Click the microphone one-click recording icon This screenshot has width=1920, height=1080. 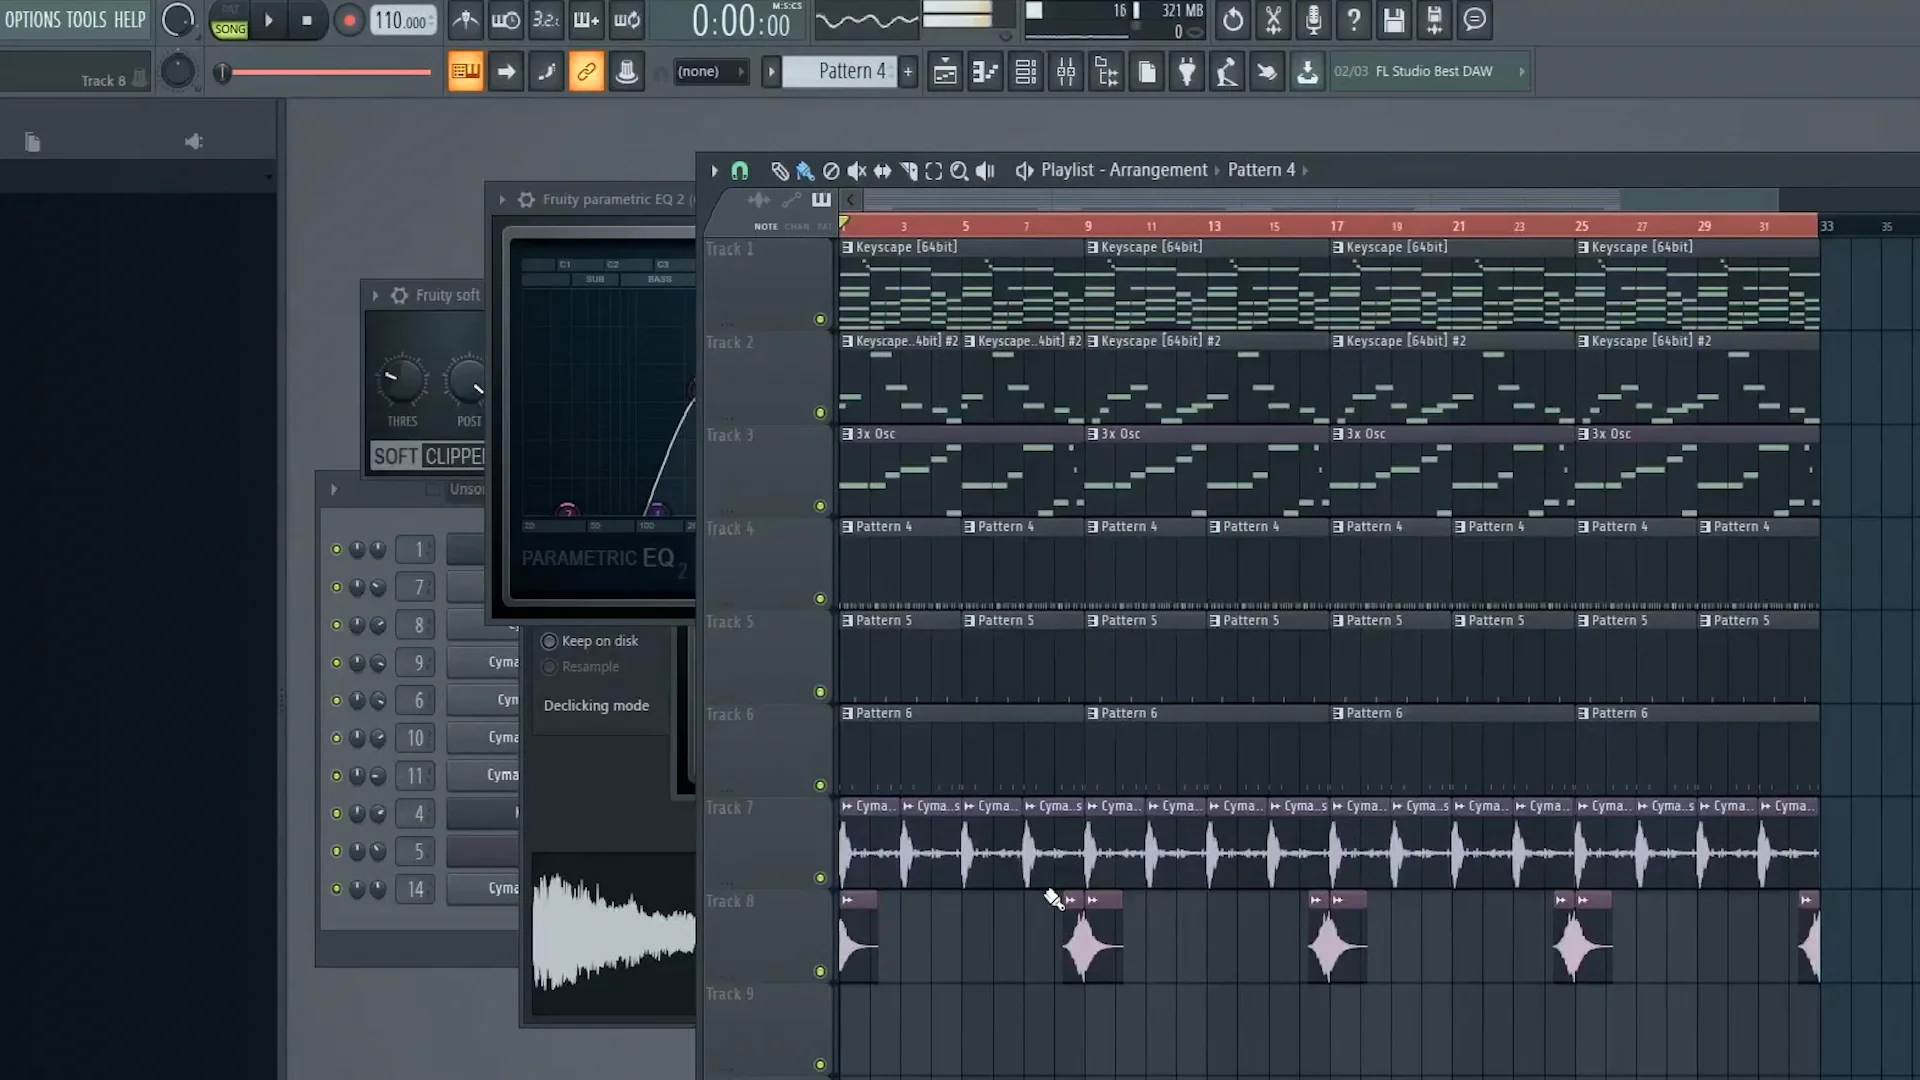[1313, 20]
